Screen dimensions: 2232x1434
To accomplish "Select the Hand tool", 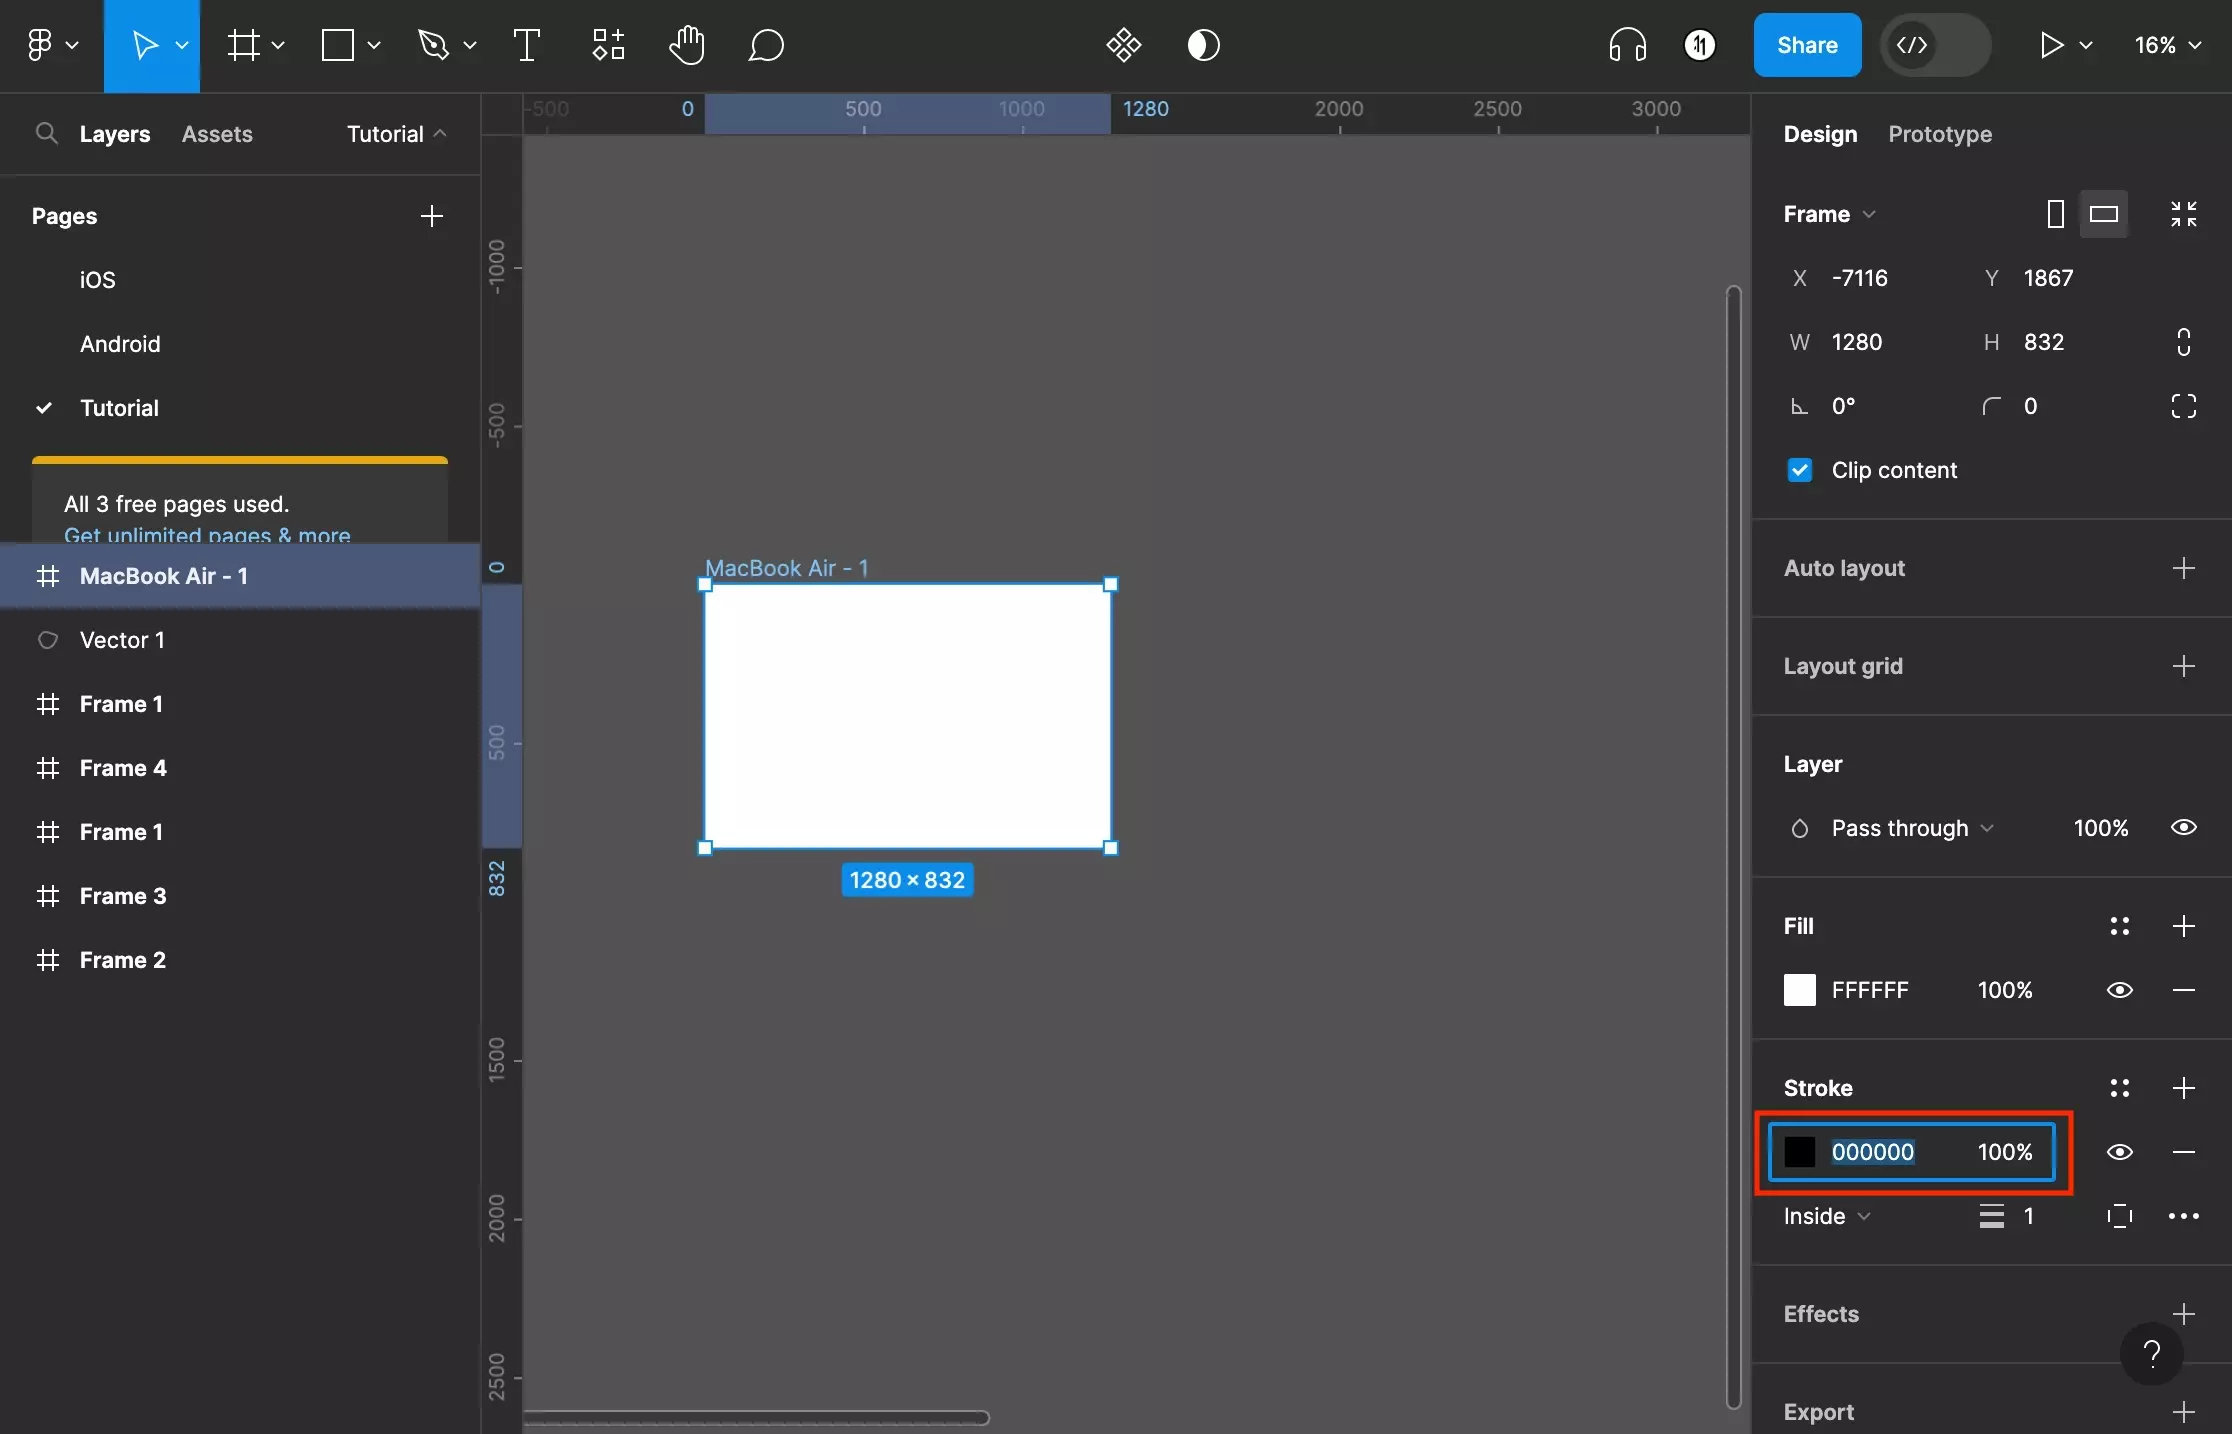I will coord(683,44).
